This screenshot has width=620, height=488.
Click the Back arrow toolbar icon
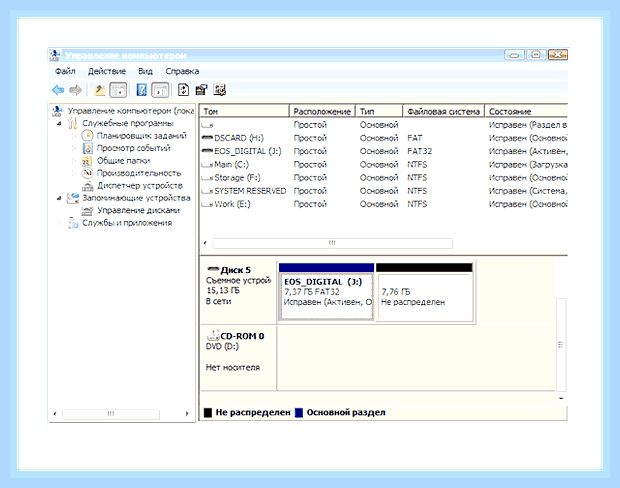(x=58, y=90)
